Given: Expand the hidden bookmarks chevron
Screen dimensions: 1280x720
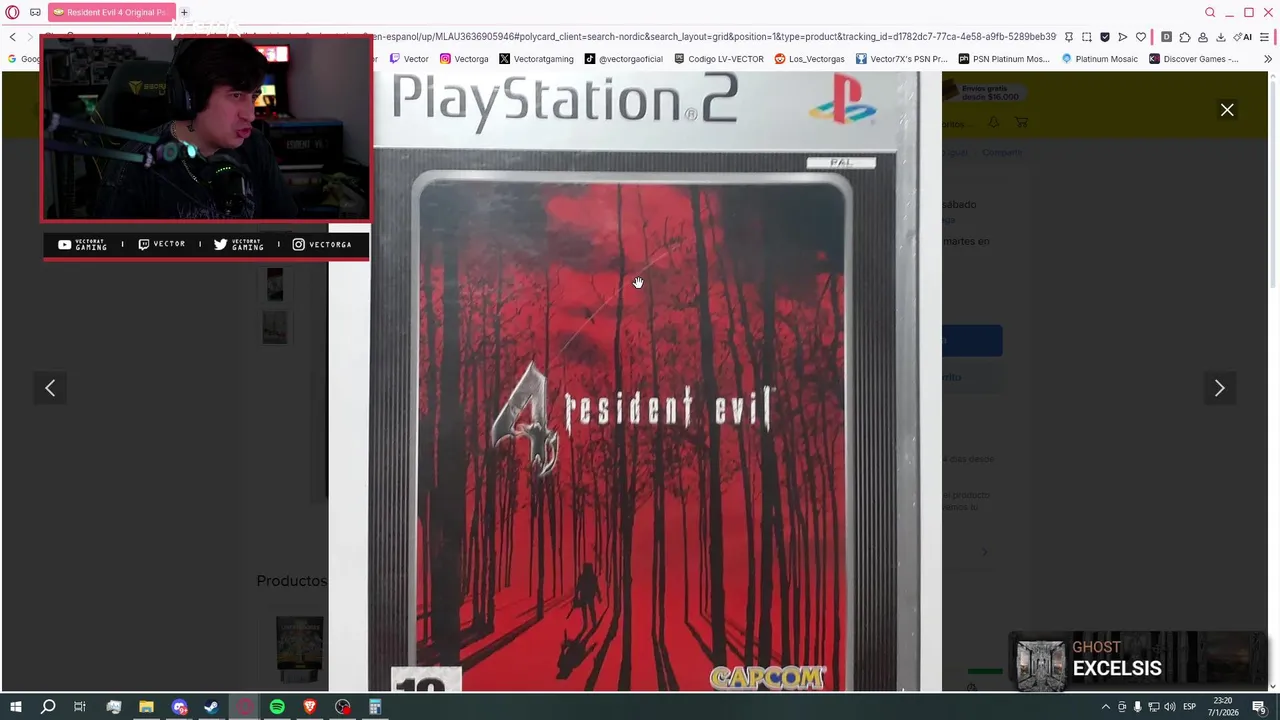Looking at the screenshot, I should click(x=1268, y=59).
